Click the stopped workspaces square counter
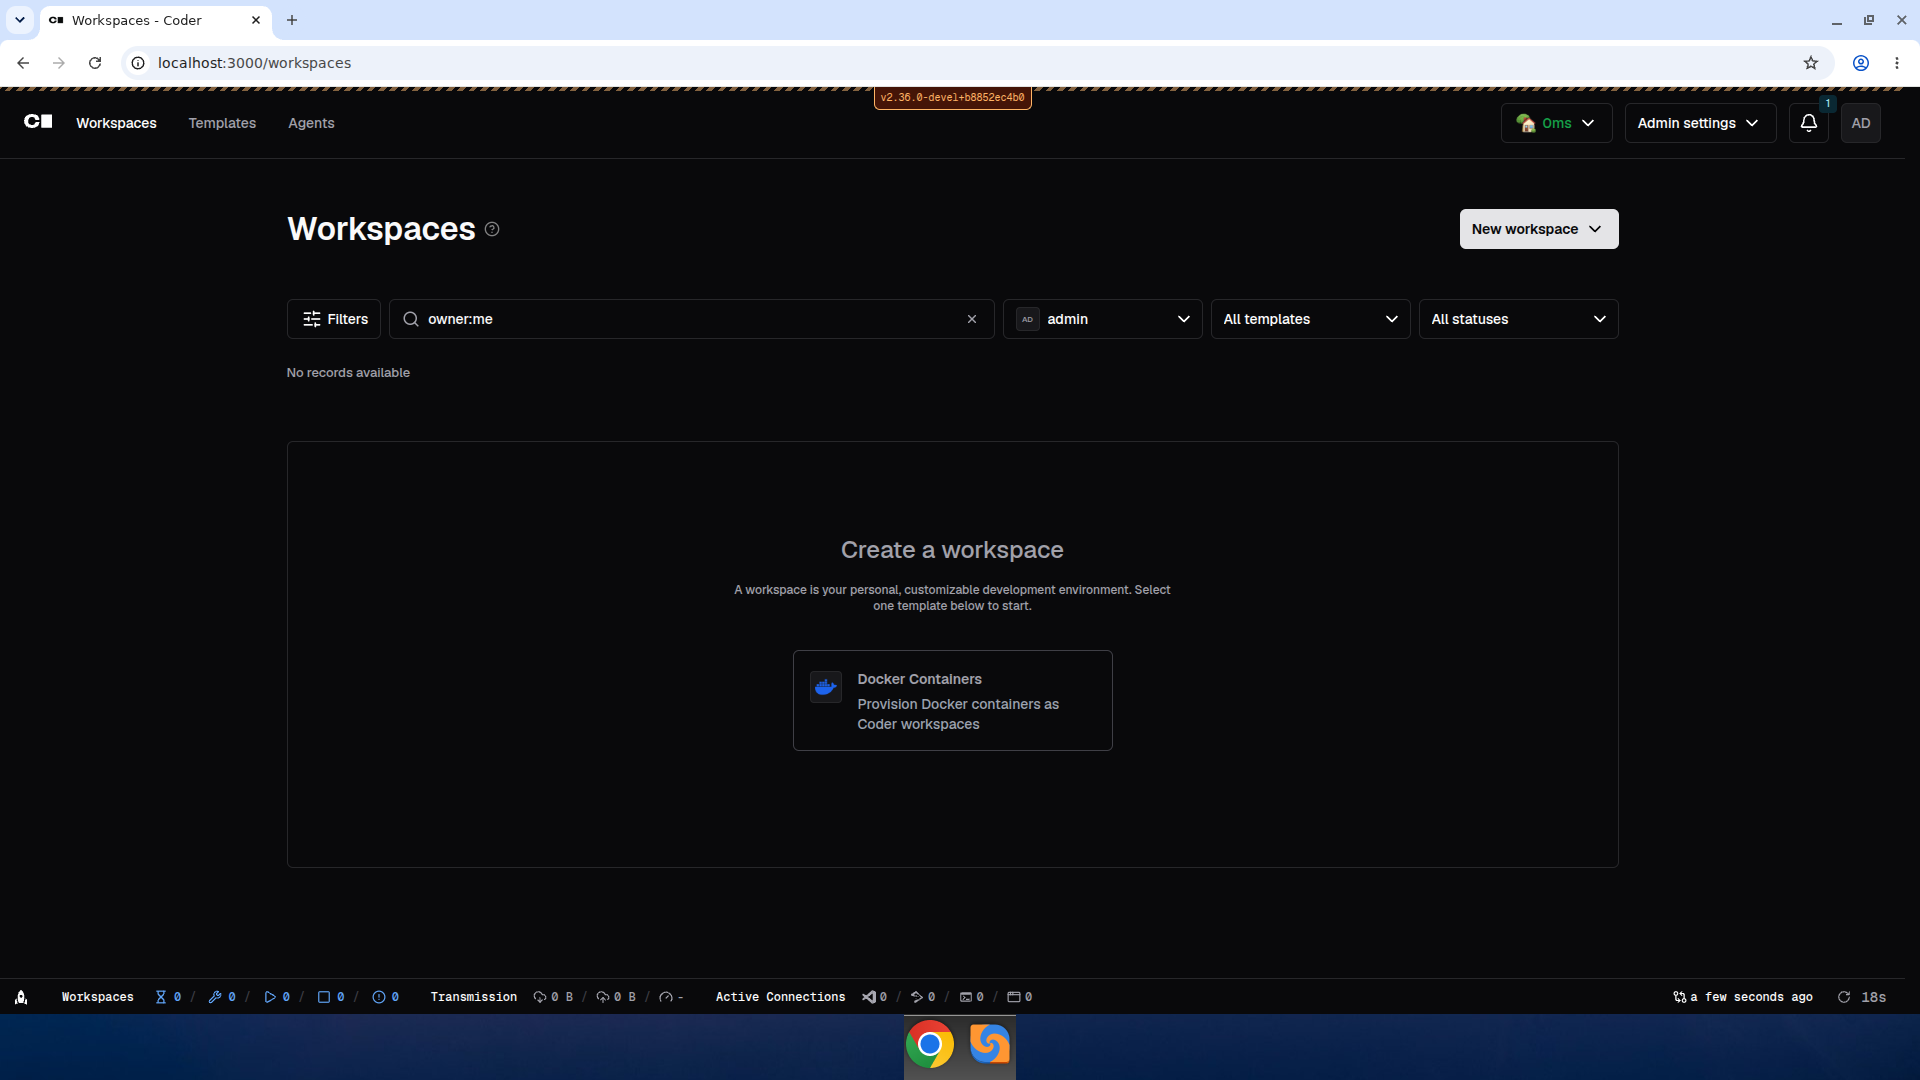 coord(331,997)
